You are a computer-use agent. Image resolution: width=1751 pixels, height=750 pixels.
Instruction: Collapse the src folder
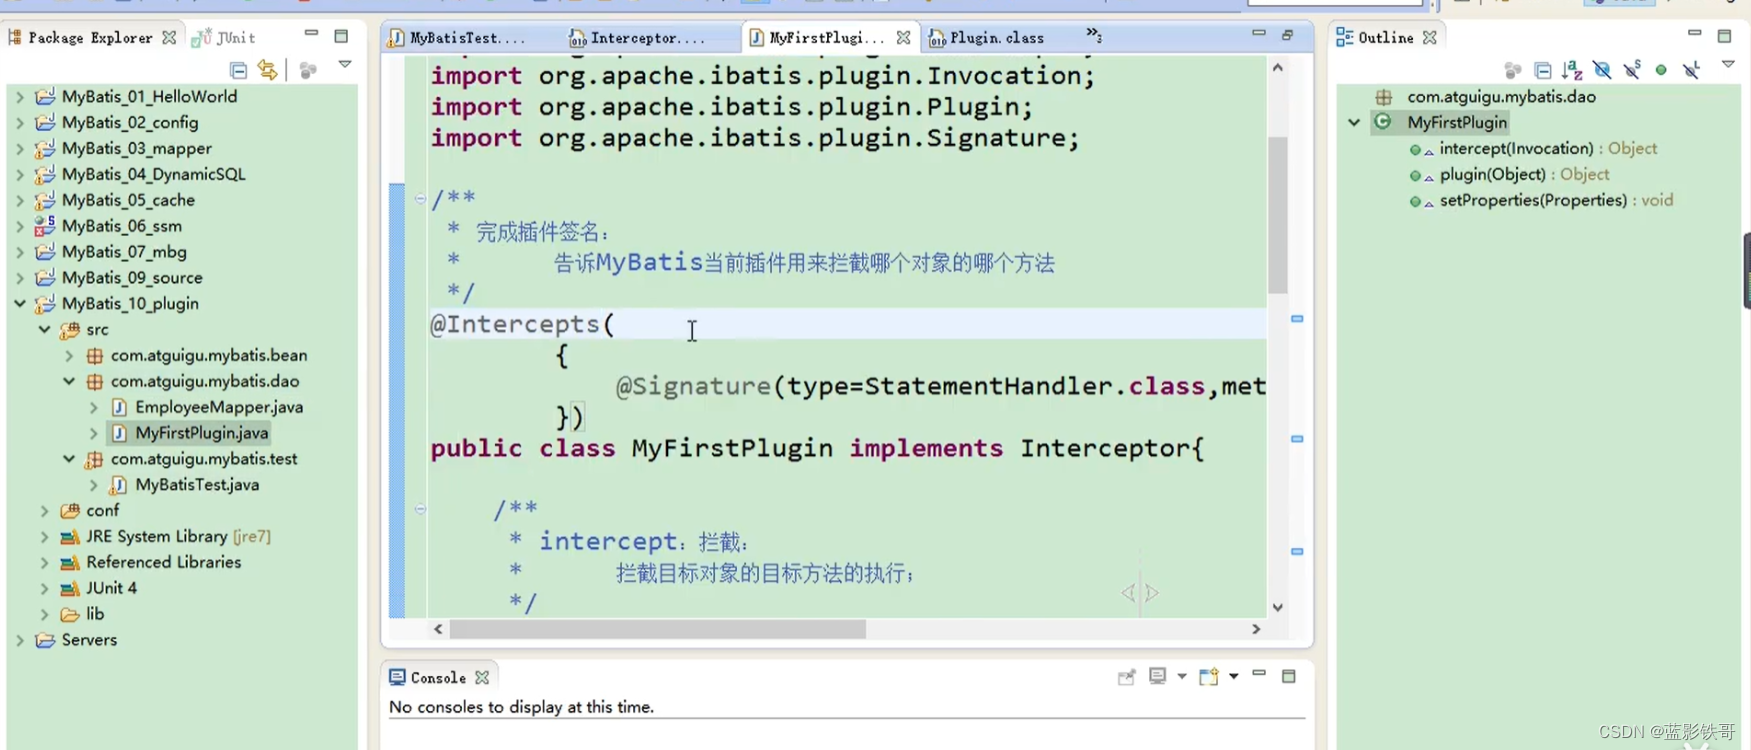[45, 329]
